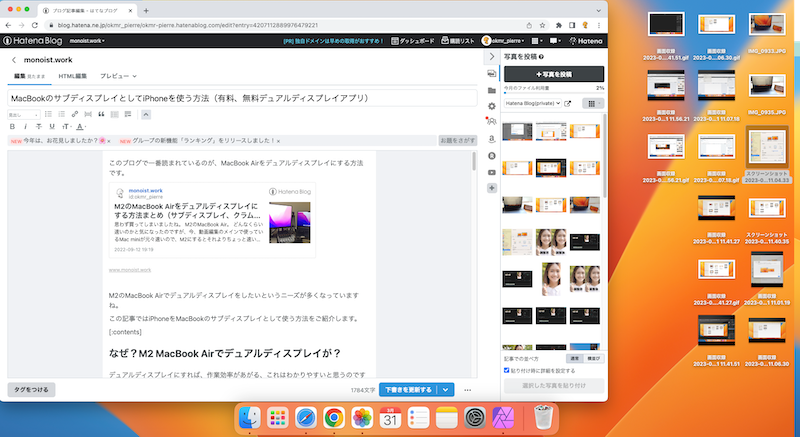The width and height of the screenshot is (800, 437).
Task: Open the ダッシュボード link
Action: tap(413, 41)
